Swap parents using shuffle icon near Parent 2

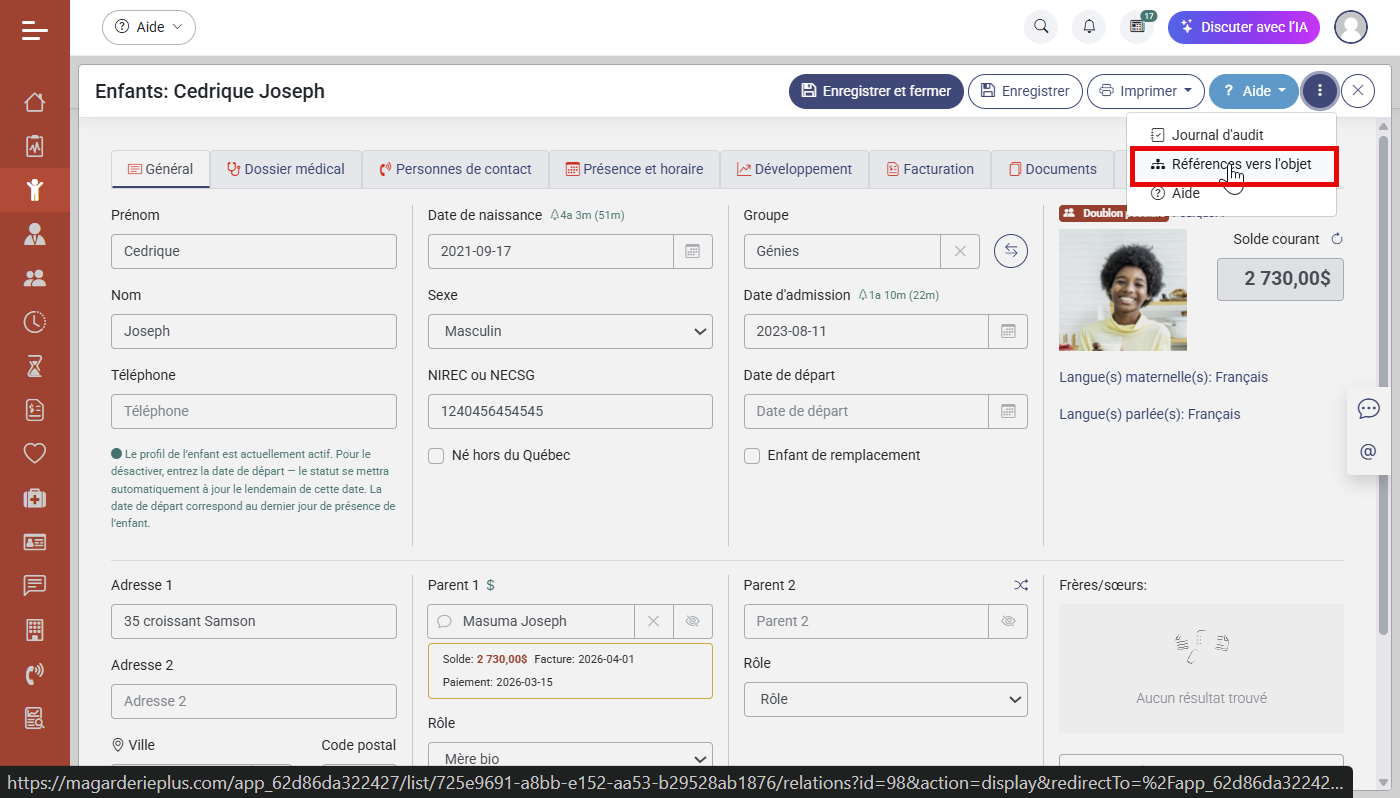coord(1020,585)
